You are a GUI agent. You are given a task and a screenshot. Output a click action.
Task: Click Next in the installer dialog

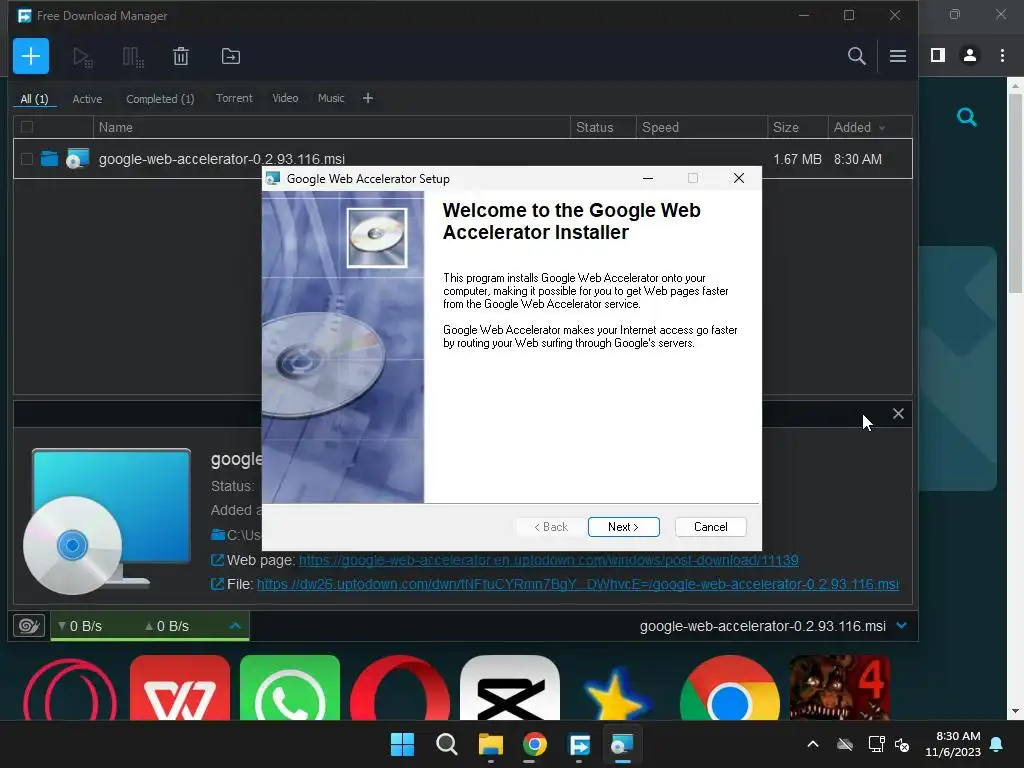(x=624, y=527)
